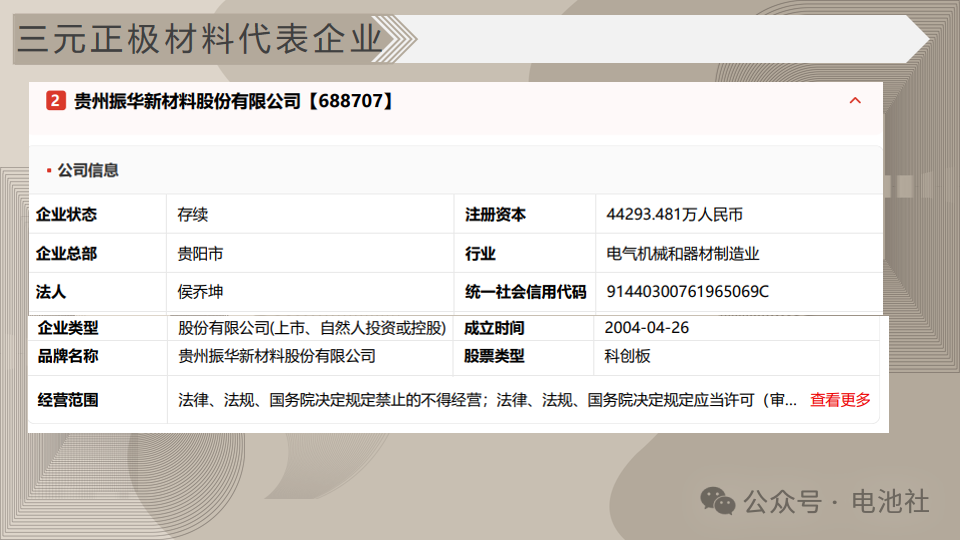The width and height of the screenshot is (960, 540).
Task: Select the credit code 91440300761965069C
Action: pos(688,291)
